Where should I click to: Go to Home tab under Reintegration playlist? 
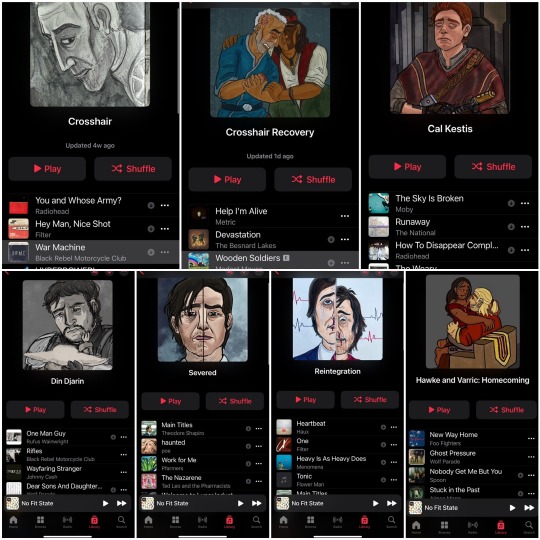tap(283, 521)
